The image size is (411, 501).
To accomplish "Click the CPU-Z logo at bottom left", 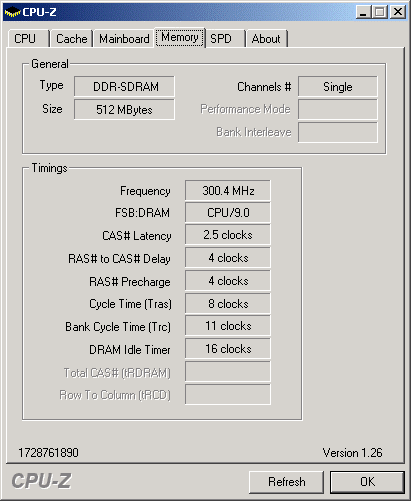I will tap(41, 481).
